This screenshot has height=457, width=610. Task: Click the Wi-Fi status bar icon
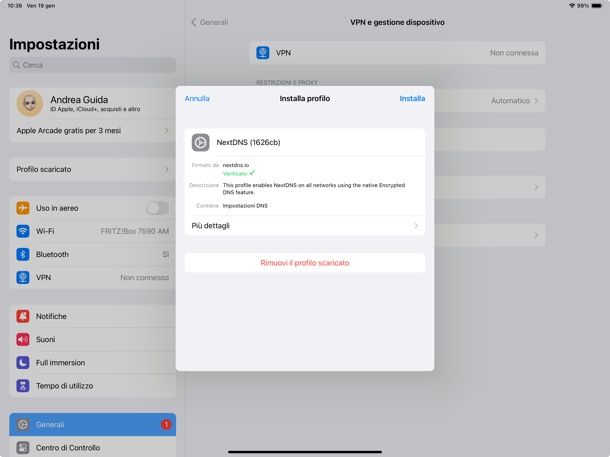[x=572, y=6]
